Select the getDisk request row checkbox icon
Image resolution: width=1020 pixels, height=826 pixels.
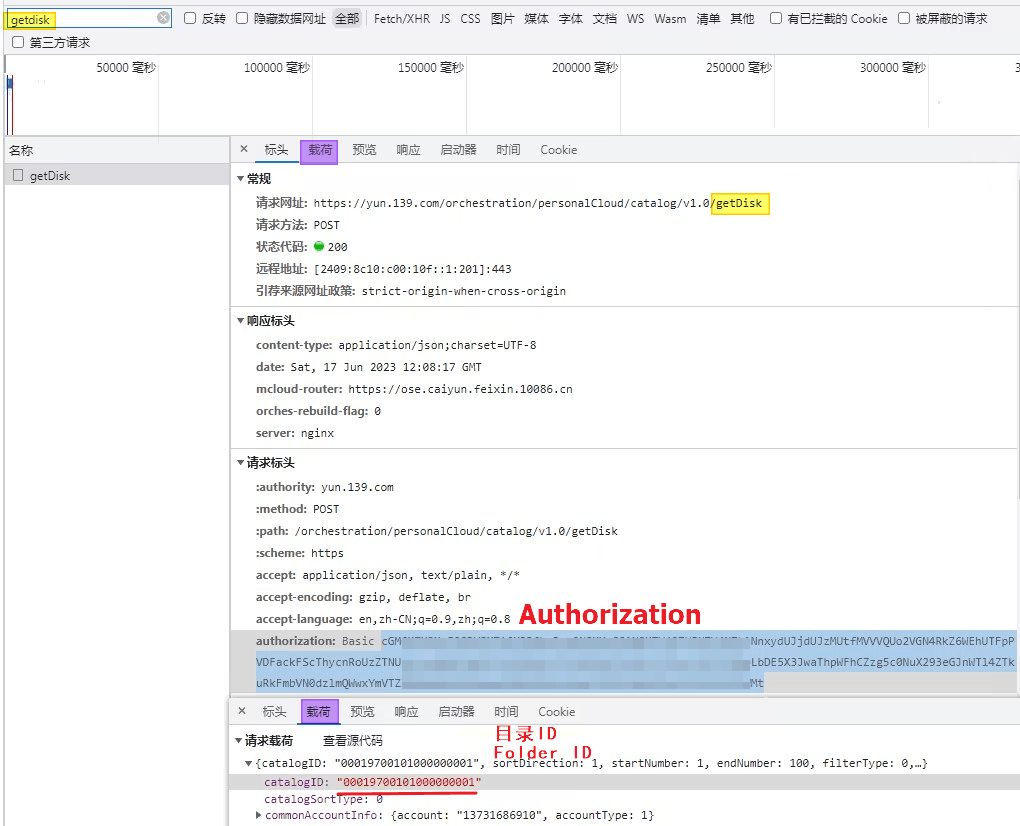click(x=18, y=176)
